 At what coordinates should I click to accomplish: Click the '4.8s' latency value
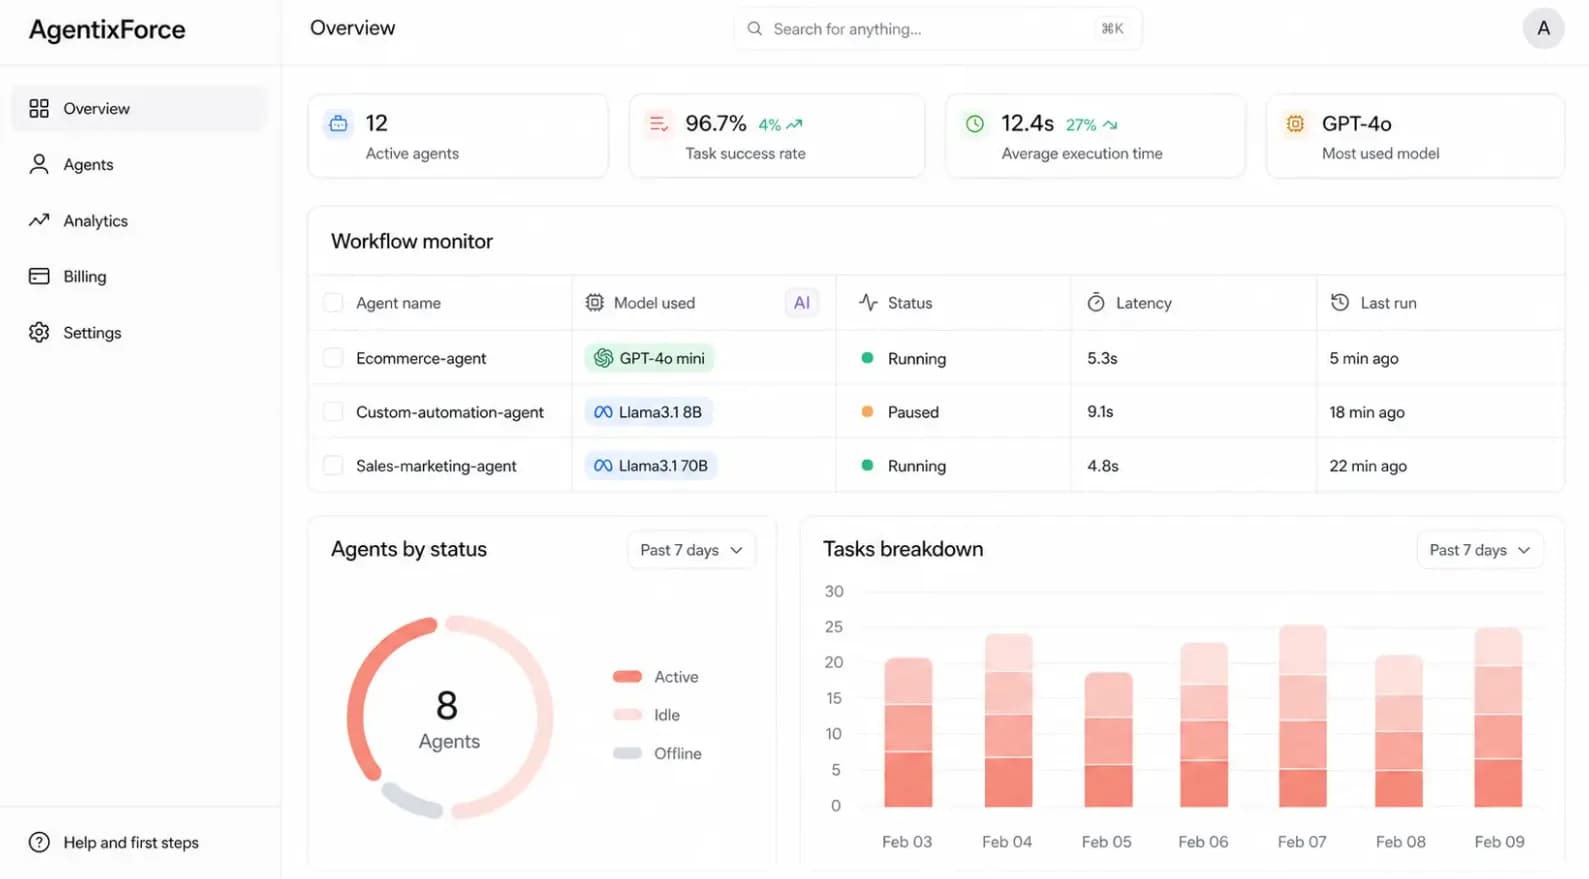tap(1103, 466)
